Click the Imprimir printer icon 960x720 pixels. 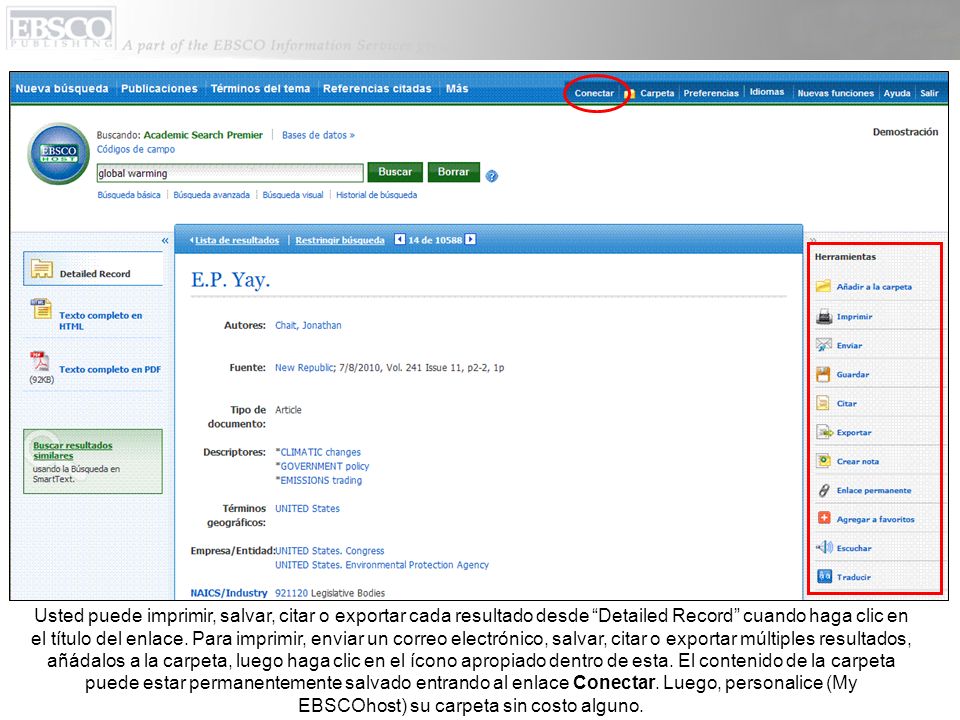click(824, 317)
